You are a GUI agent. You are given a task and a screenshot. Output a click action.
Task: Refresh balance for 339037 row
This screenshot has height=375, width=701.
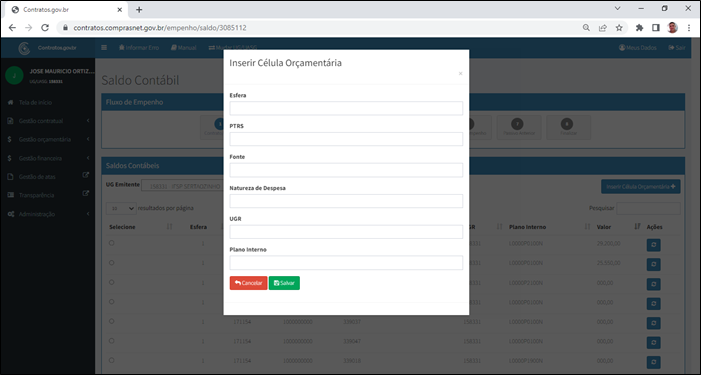click(x=654, y=323)
